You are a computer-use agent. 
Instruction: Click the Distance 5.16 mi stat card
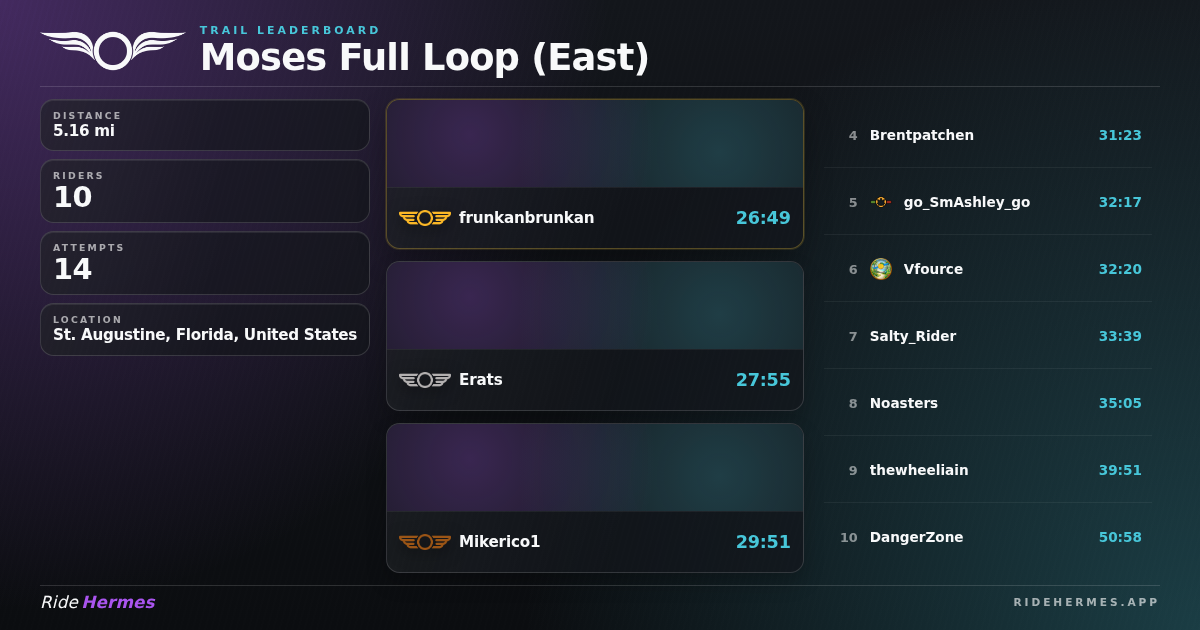coord(205,125)
